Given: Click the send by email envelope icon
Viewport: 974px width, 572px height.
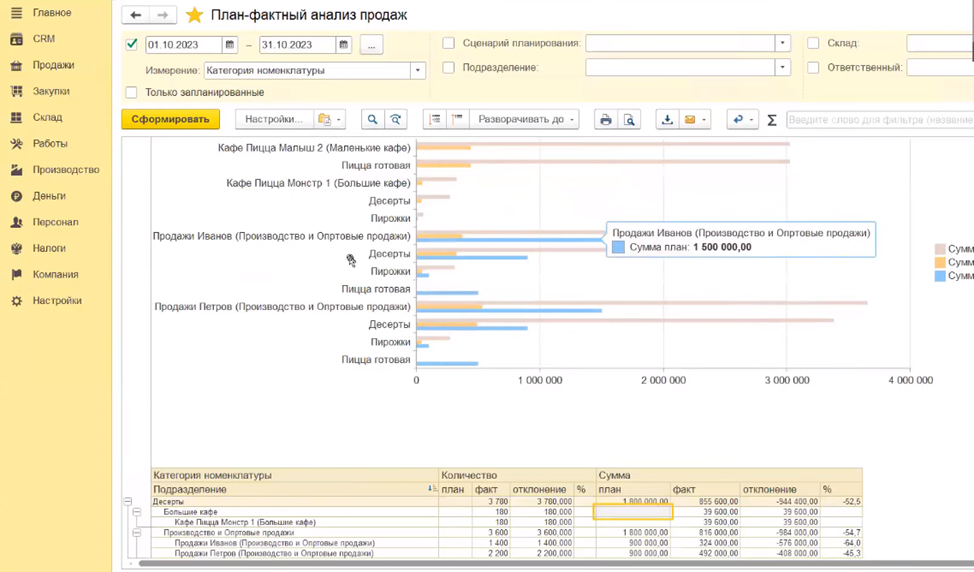Looking at the screenshot, I should point(689,120).
